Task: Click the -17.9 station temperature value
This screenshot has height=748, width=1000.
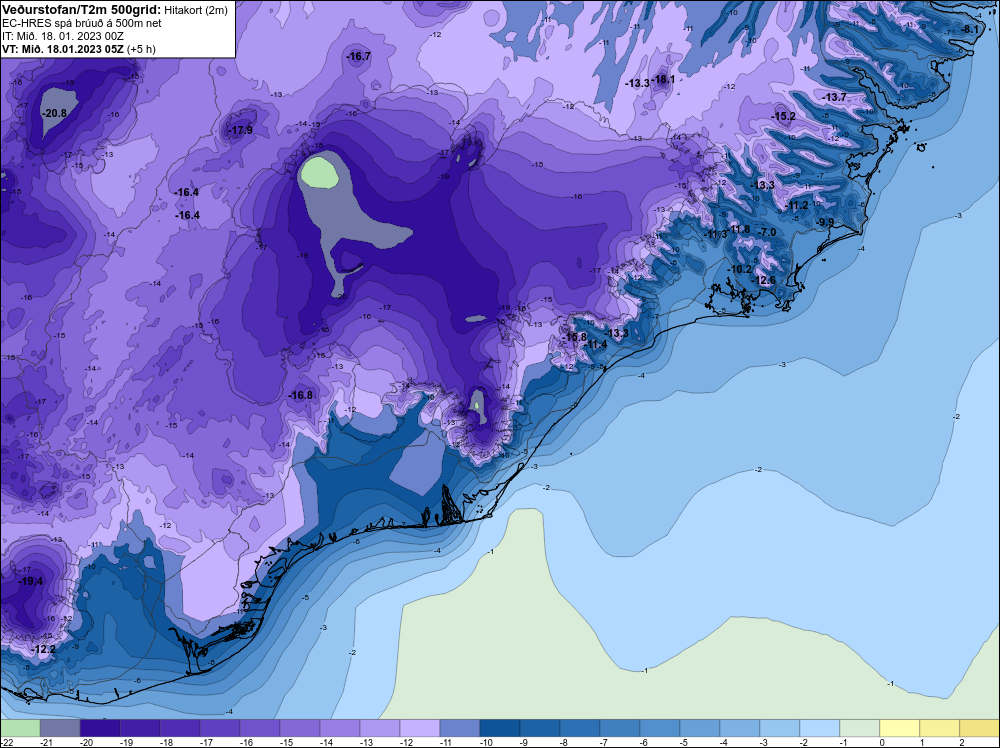Action: (240, 130)
